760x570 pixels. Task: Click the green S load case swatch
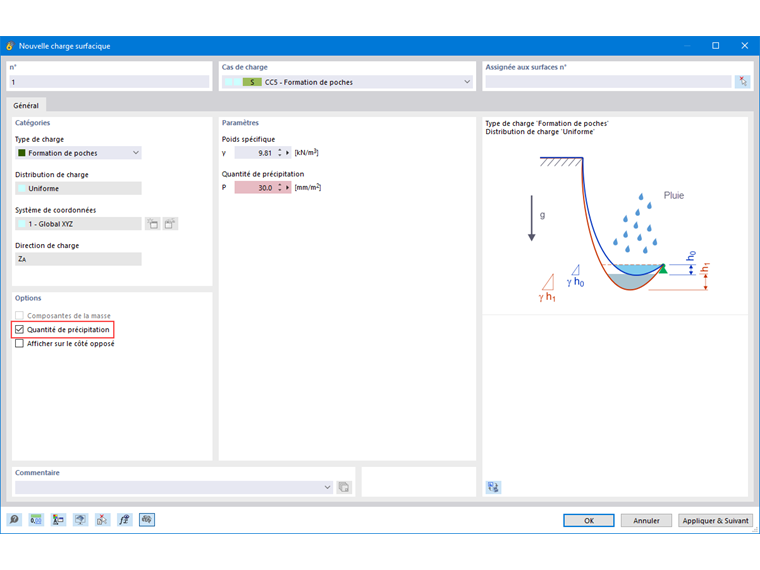tap(252, 82)
